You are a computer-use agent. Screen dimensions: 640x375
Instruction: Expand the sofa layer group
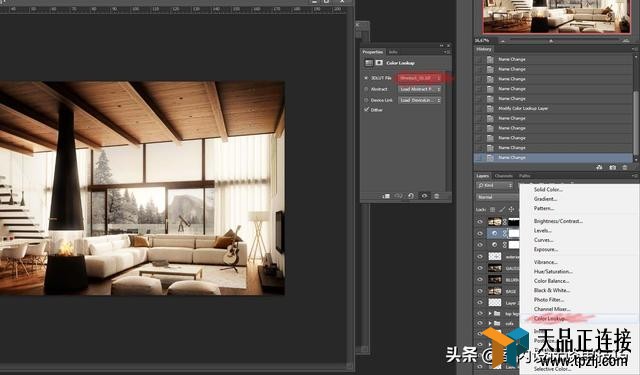(x=490, y=323)
